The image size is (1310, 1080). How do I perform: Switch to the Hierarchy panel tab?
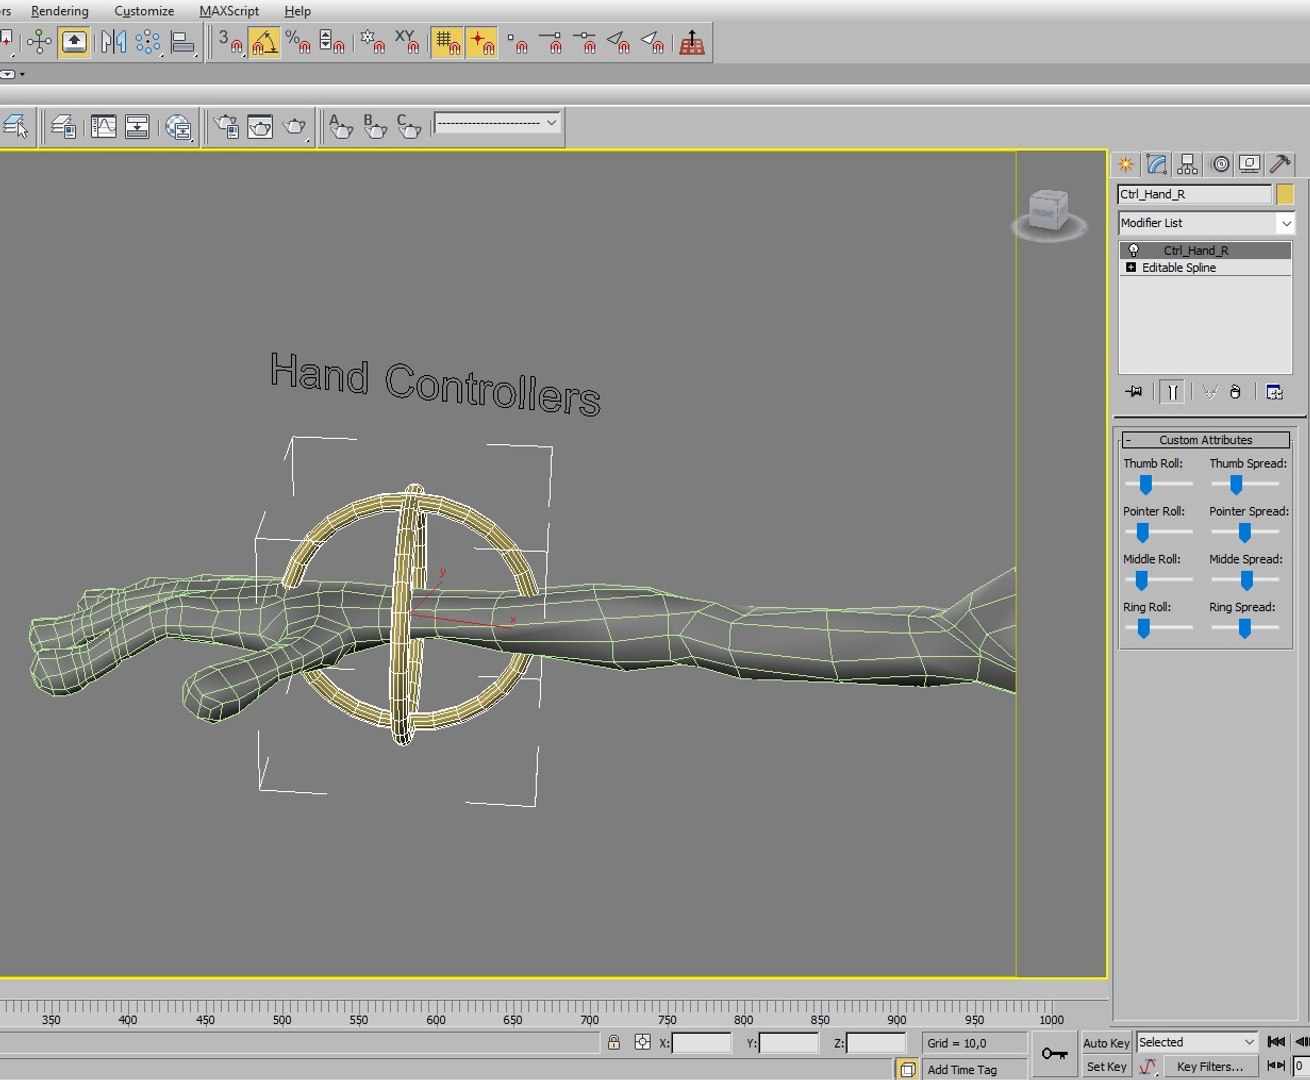1187,164
